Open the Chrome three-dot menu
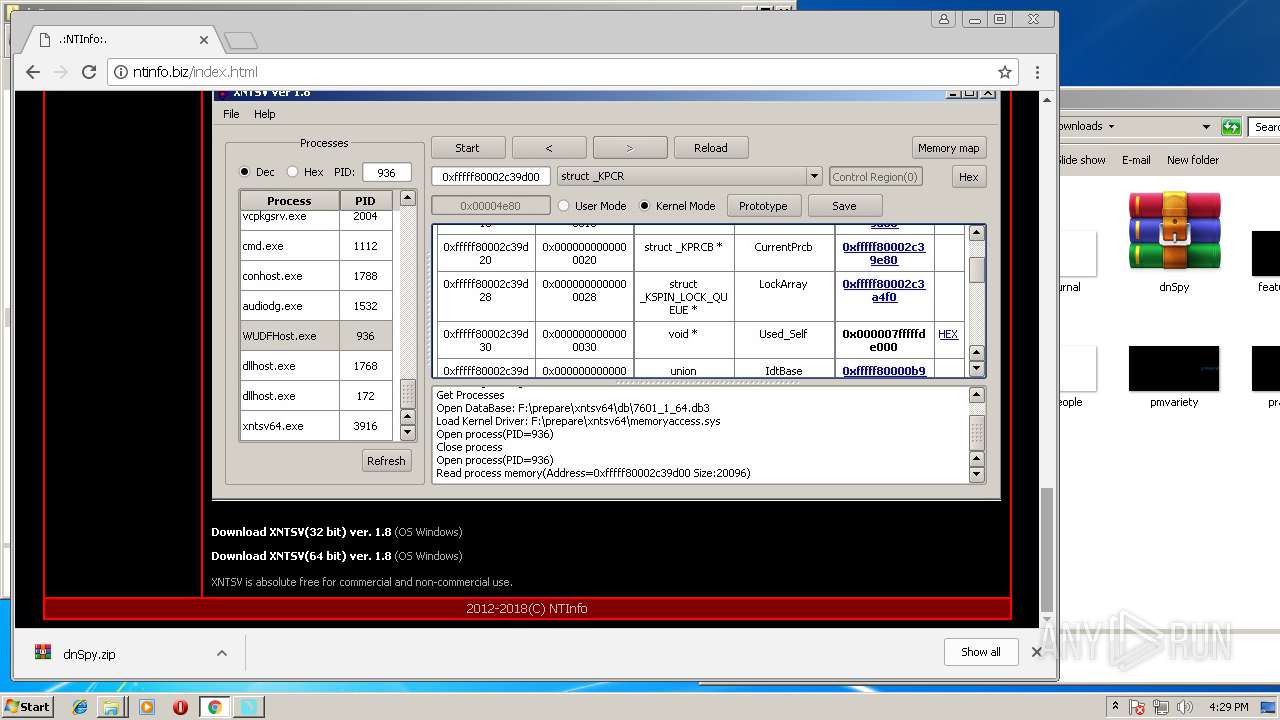This screenshot has width=1280, height=720. [x=1037, y=72]
